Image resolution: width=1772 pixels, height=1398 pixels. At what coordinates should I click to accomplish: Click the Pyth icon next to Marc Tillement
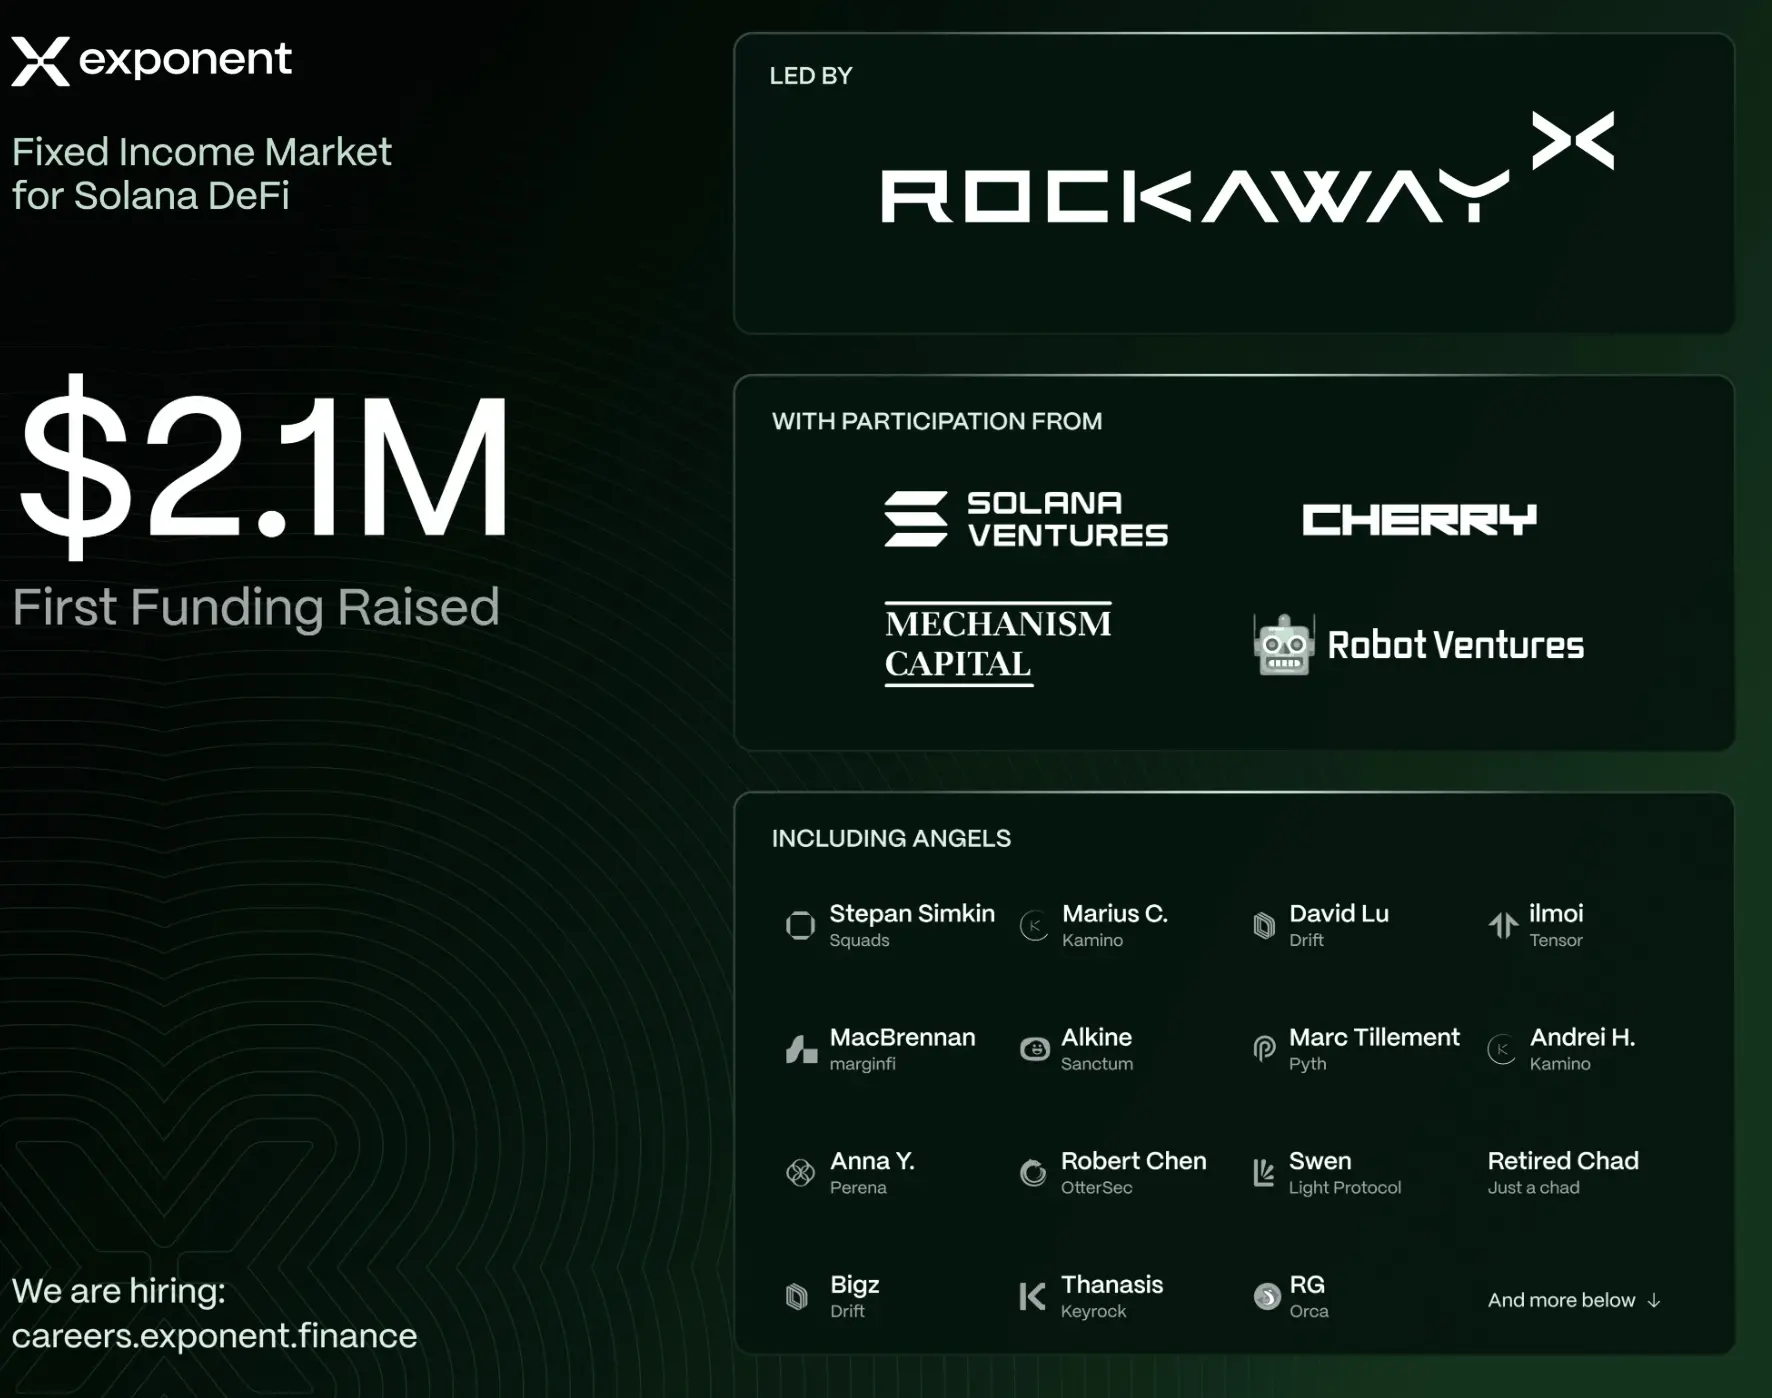coord(1263,1048)
